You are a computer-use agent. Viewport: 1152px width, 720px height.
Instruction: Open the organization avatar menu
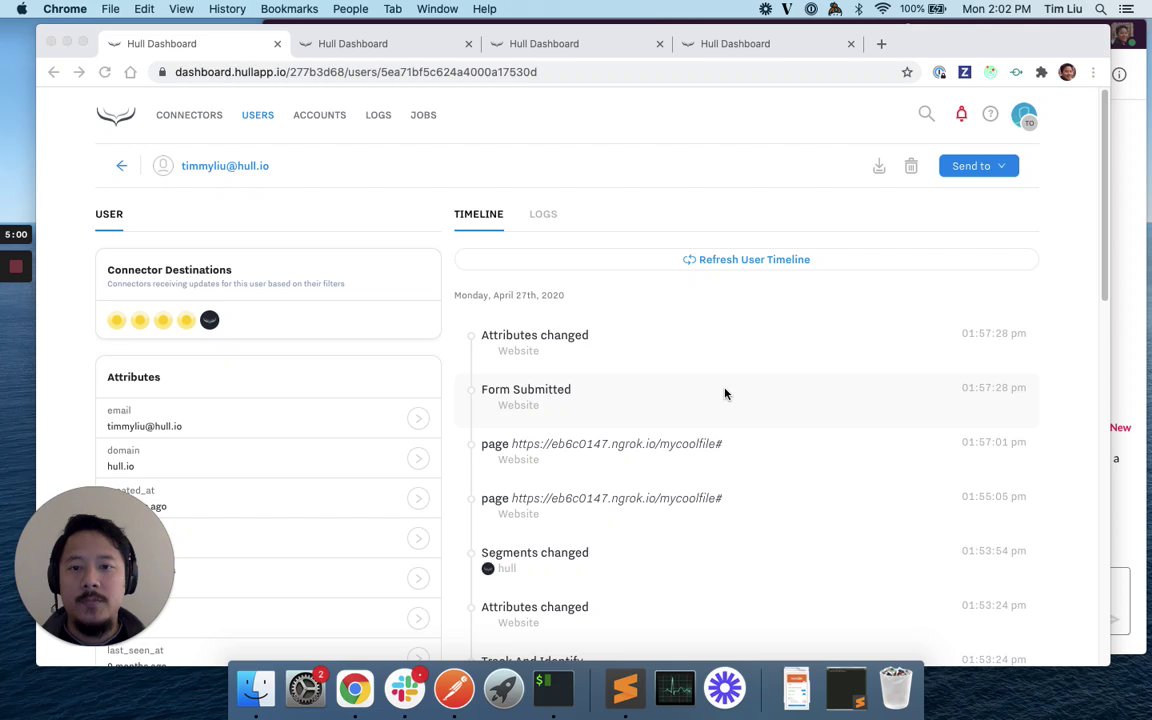pyautogui.click(x=1024, y=115)
